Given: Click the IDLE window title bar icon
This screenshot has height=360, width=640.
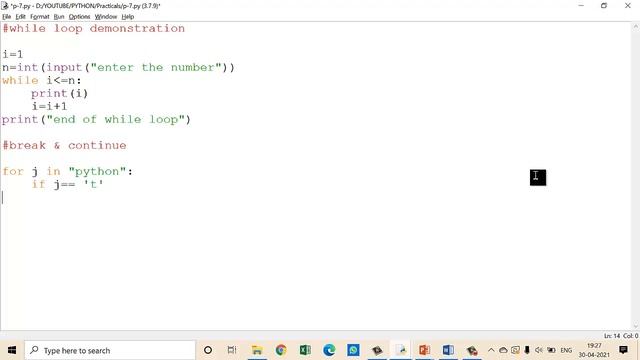Looking at the screenshot, I should (5, 6).
